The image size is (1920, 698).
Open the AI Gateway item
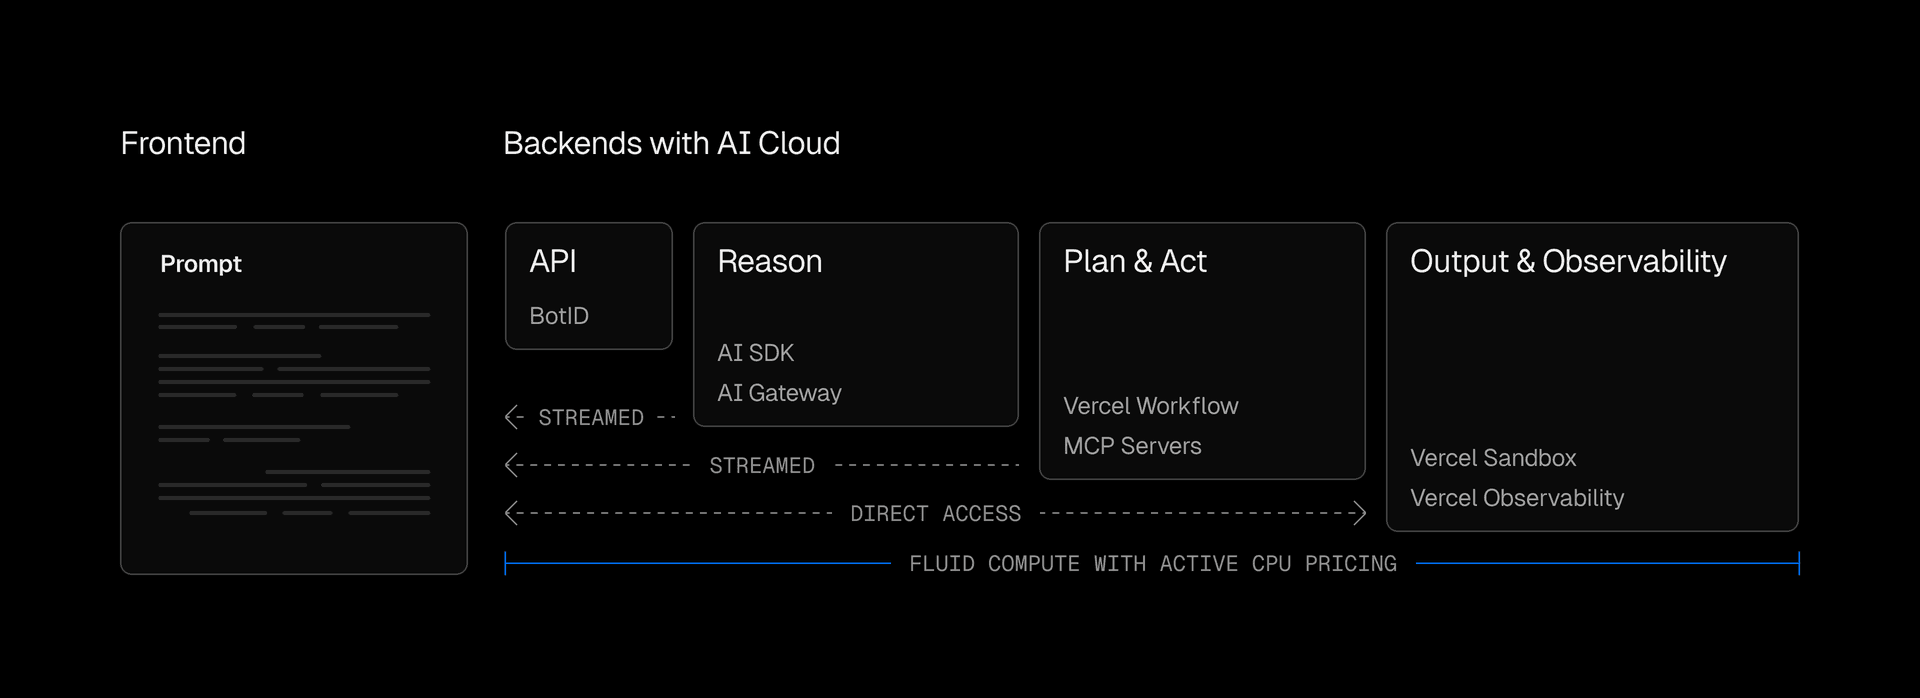pos(779,393)
